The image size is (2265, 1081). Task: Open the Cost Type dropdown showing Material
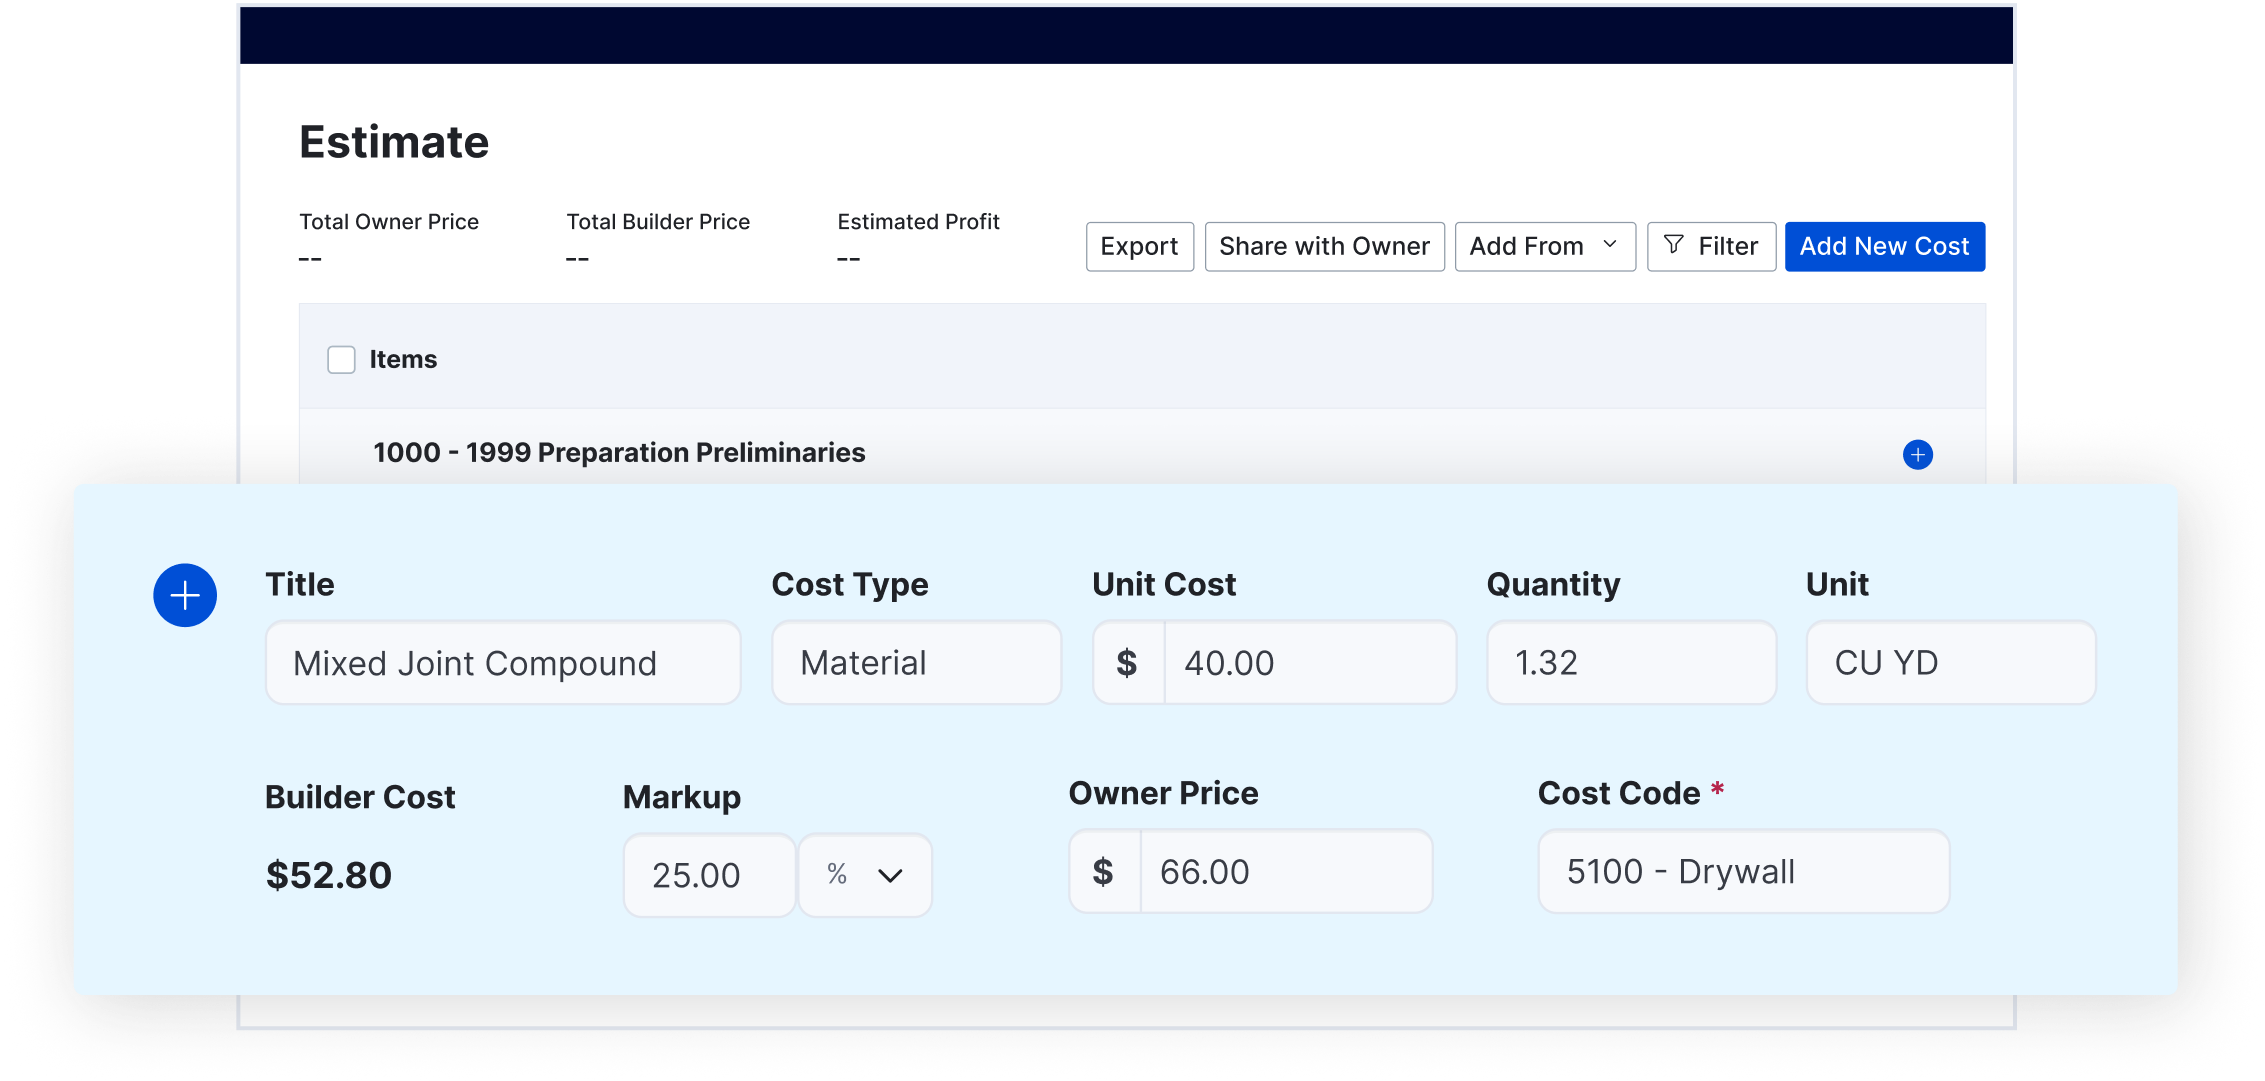(x=915, y=662)
